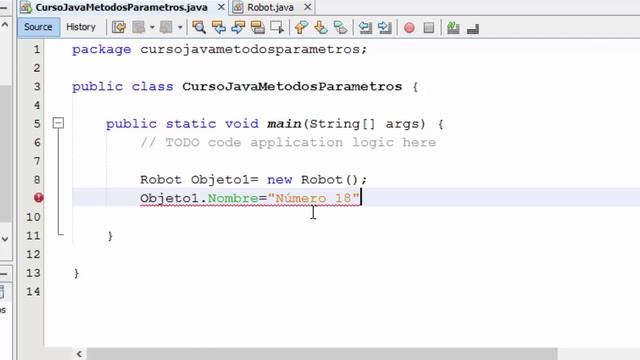This screenshot has width=640, height=360.
Task: Click the horizontal scrollbar left arrow
Action: tap(79, 353)
